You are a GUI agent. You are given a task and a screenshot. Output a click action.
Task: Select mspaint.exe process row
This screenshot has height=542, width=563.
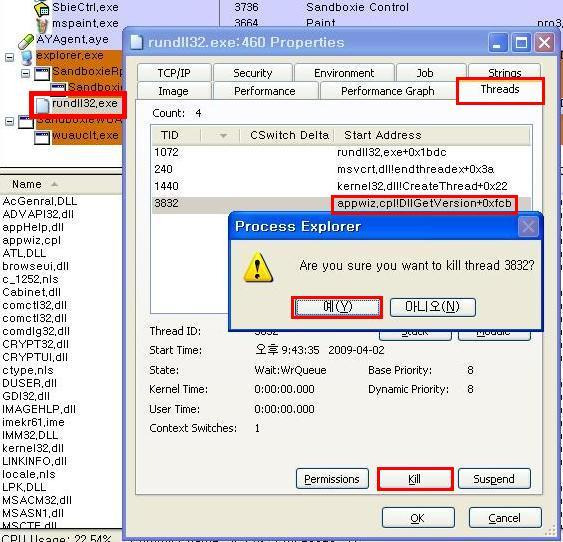[x=85, y=24]
